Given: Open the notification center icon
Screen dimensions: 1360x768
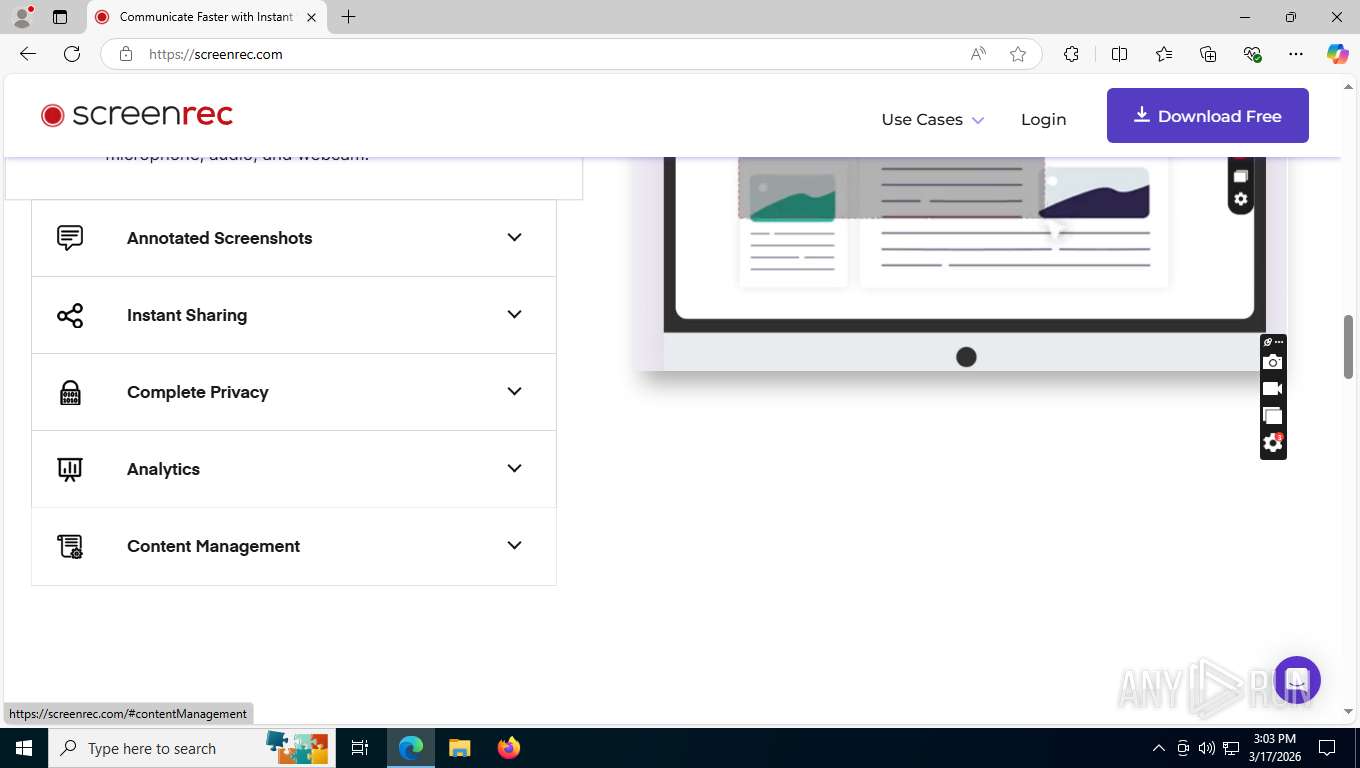Looking at the screenshot, I should coord(1327,748).
